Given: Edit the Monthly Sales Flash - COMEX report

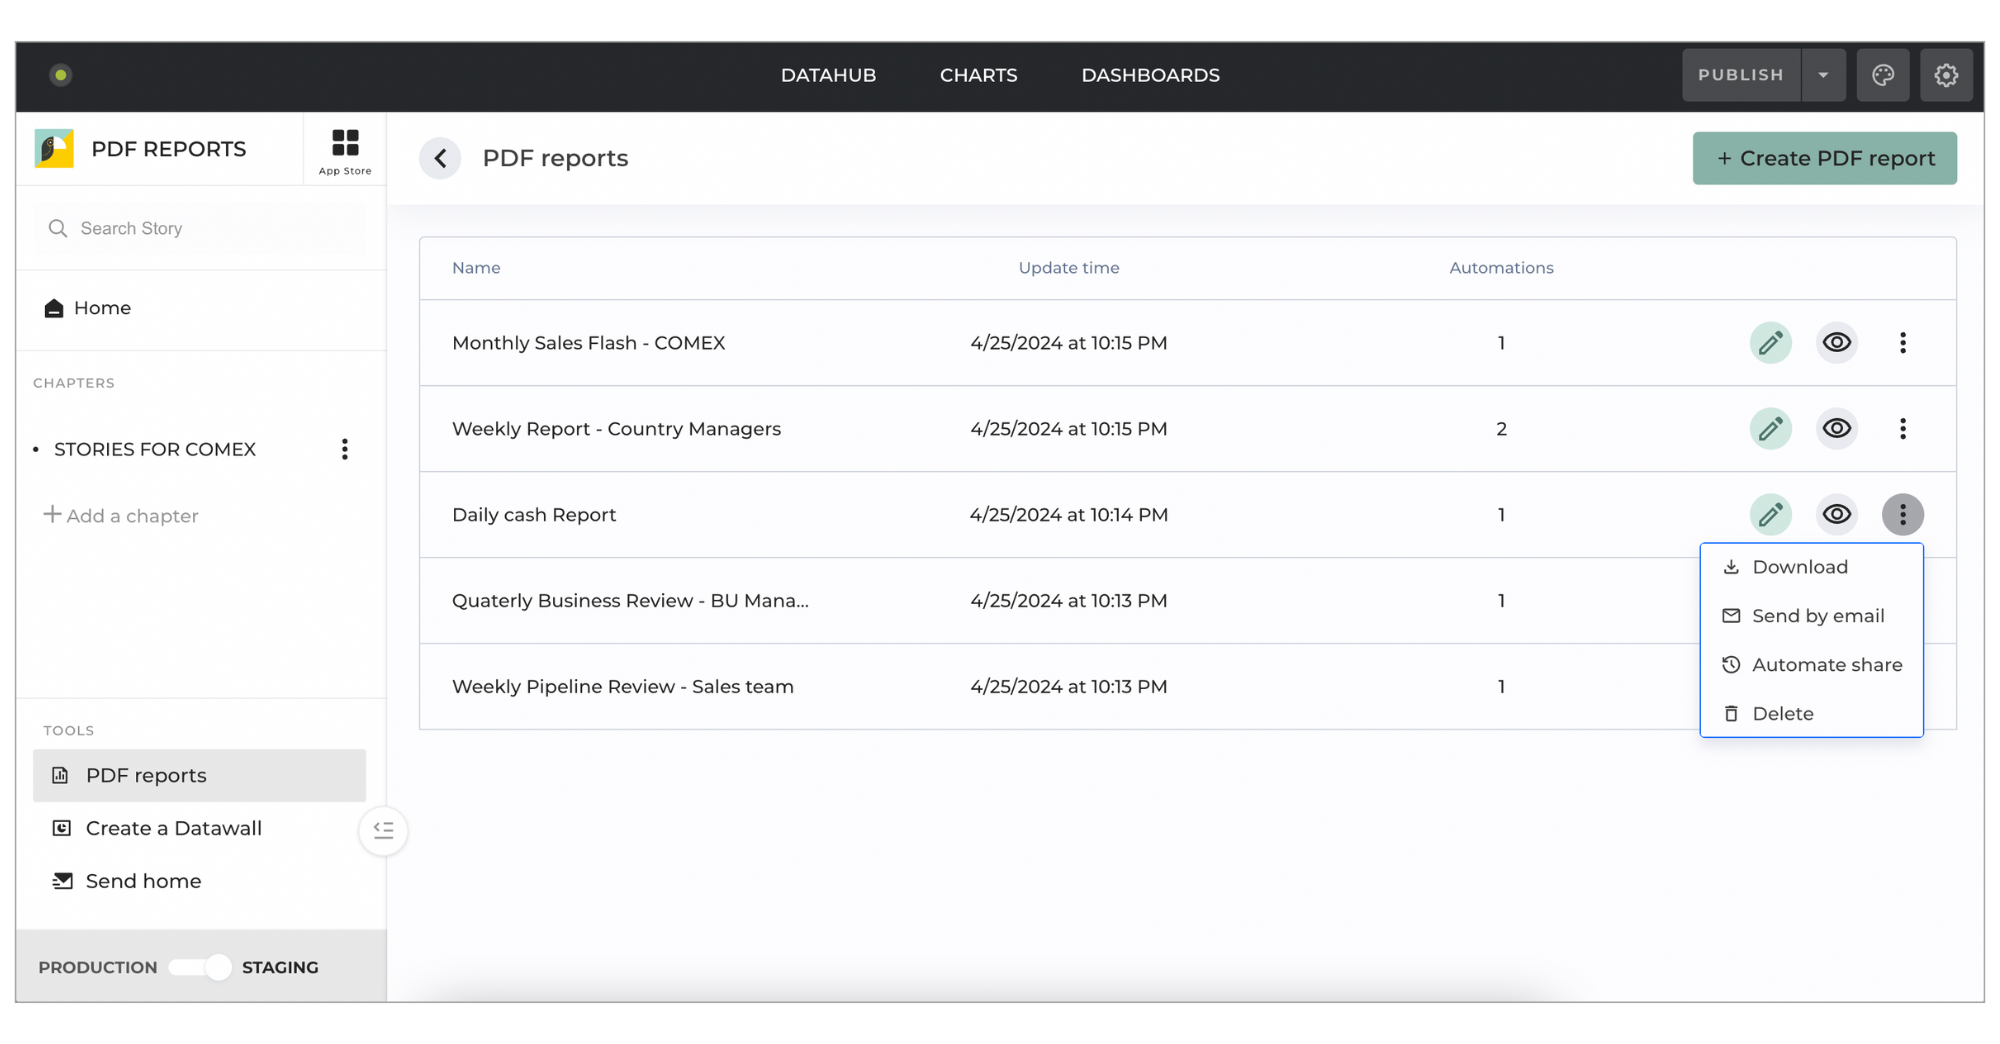Looking at the screenshot, I should click(1771, 342).
